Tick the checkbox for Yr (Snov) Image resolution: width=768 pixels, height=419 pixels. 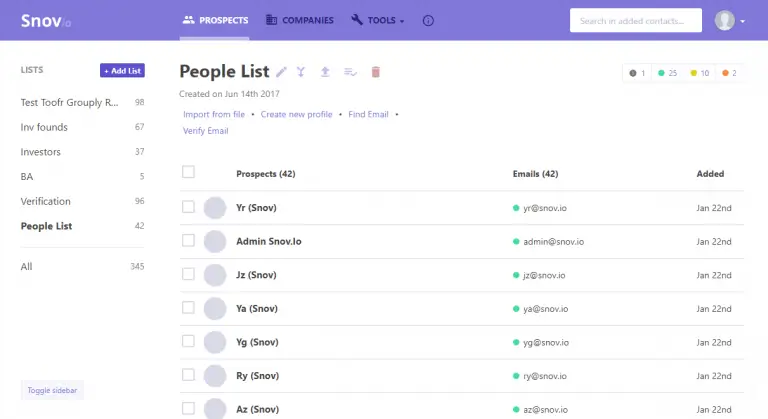click(x=188, y=207)
